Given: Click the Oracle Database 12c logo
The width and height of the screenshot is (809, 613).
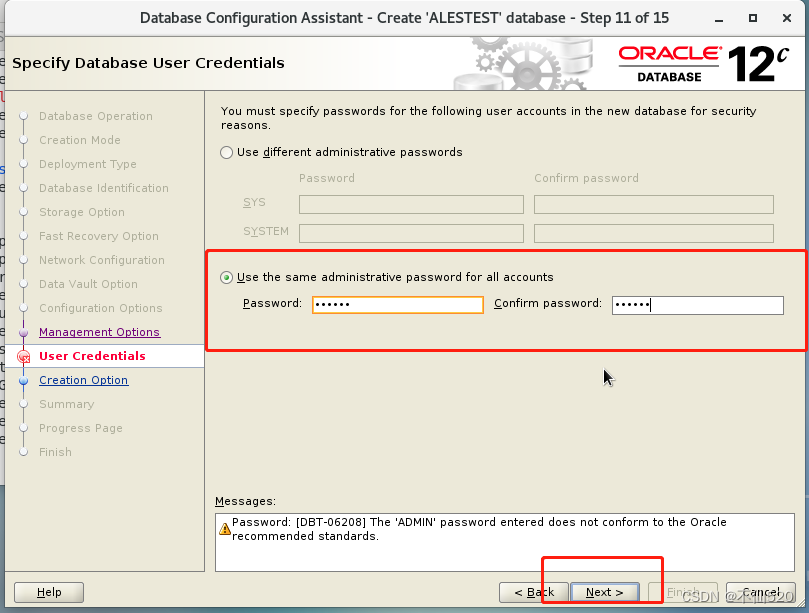Looking at the screenshot, I should point(704,64).
